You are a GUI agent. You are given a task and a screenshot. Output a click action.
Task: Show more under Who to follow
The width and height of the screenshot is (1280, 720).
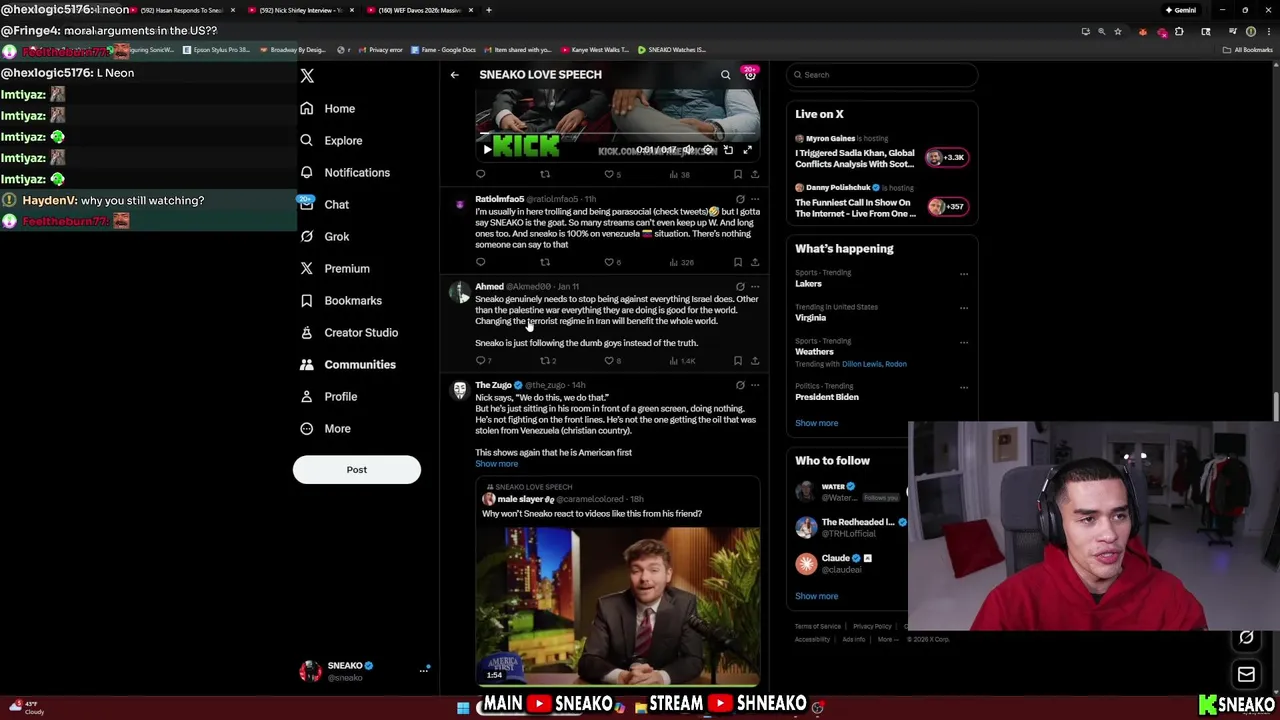click(x=816, y=596)
